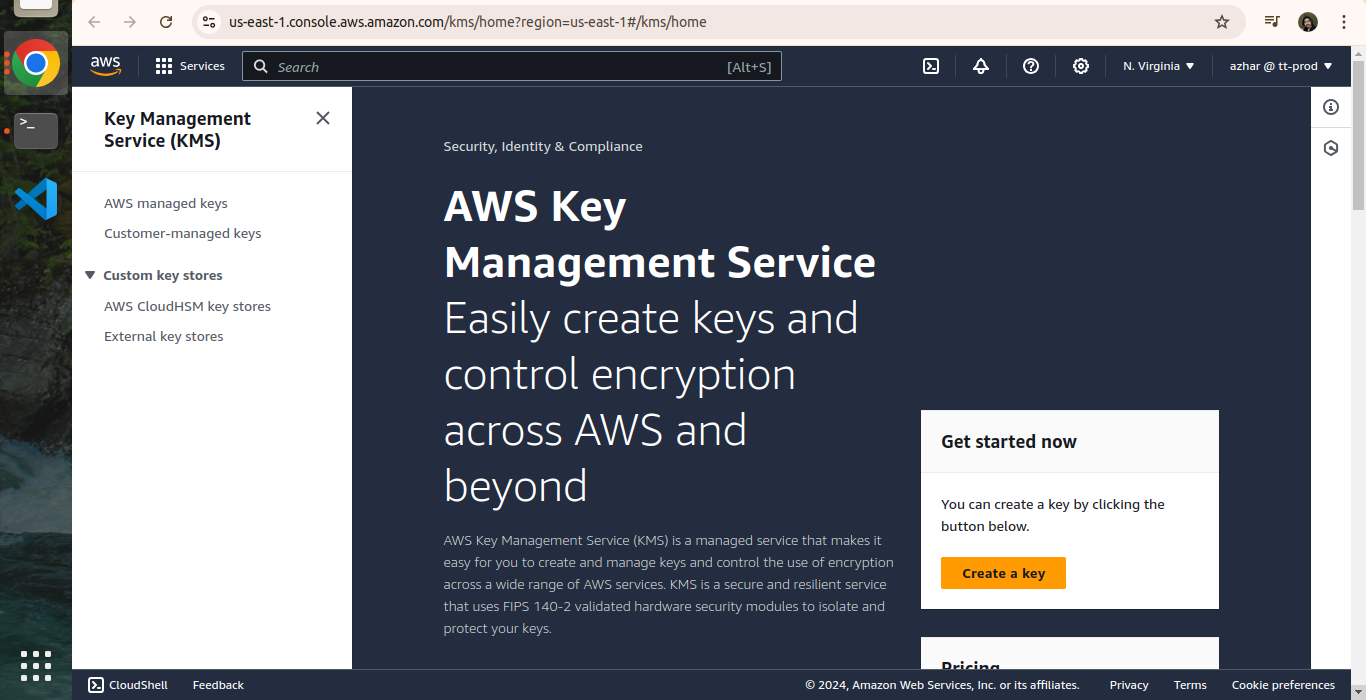Screen dimensions: 1366x700
Task: Launch Terminal from the dock
Action: pyautogui.click(x=36, y=130)
